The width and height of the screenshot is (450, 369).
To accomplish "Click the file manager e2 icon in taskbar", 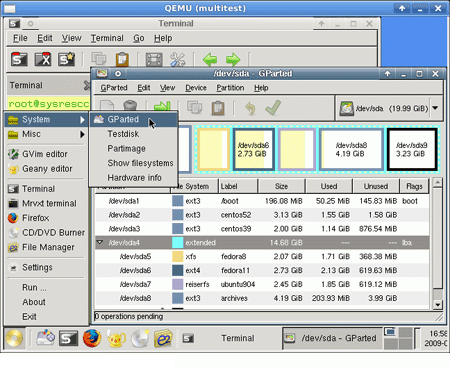I will (163, 339).
